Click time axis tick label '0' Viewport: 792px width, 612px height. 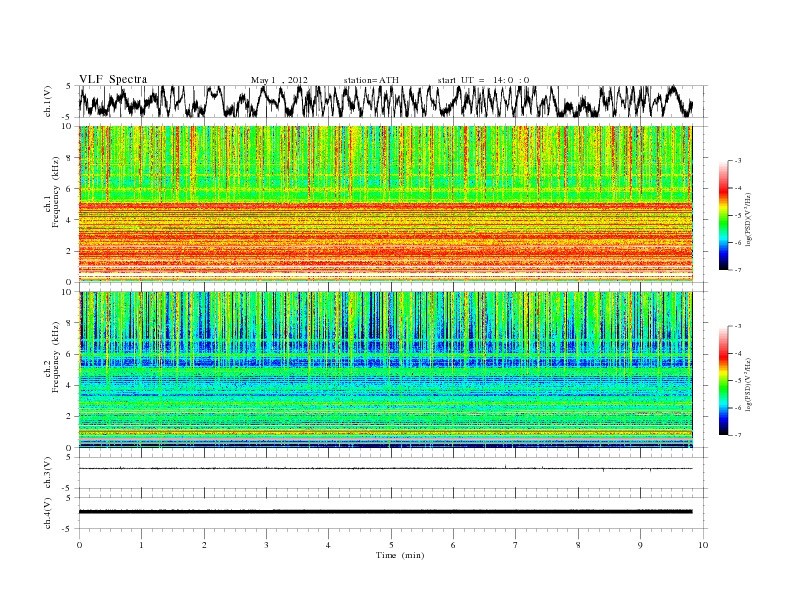[79, 545]
